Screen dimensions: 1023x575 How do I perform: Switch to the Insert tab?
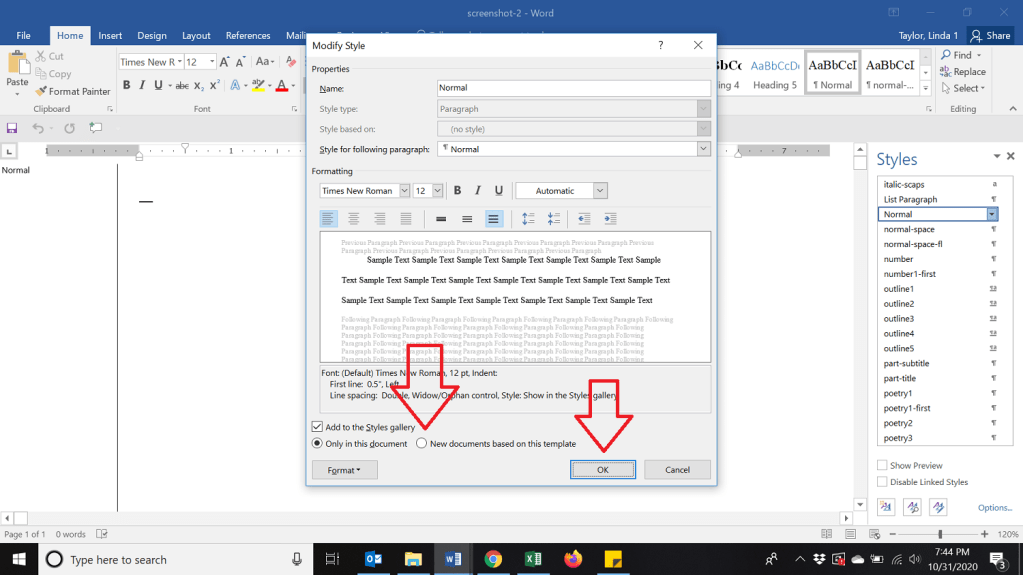tap(110, 36)
